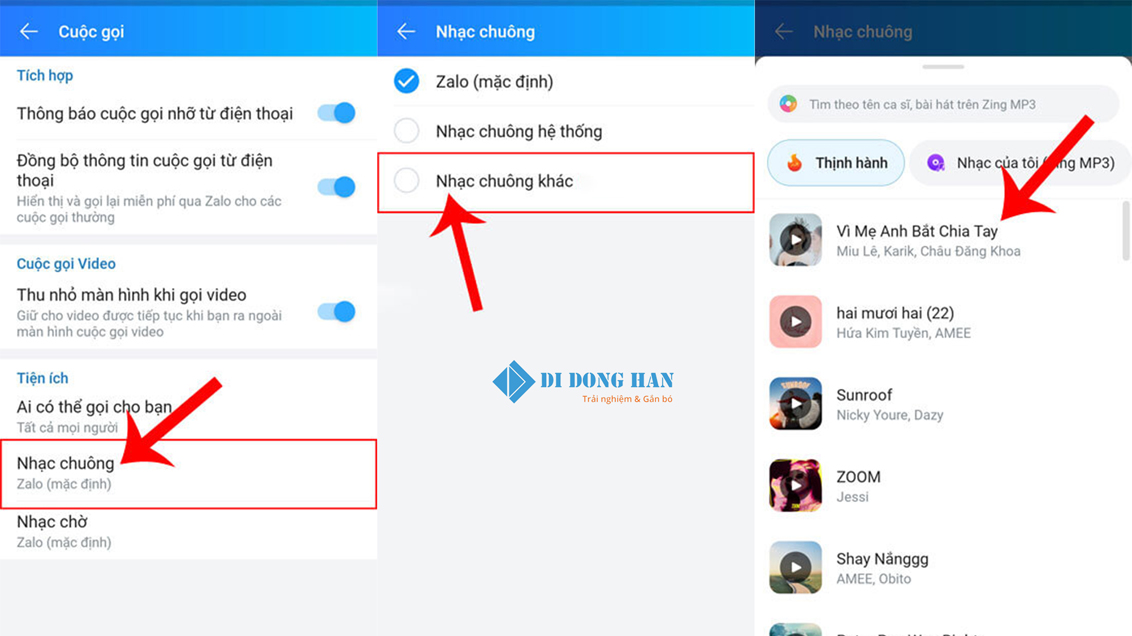Open Ai có thể gọi cho bạn

coord(188,416)
